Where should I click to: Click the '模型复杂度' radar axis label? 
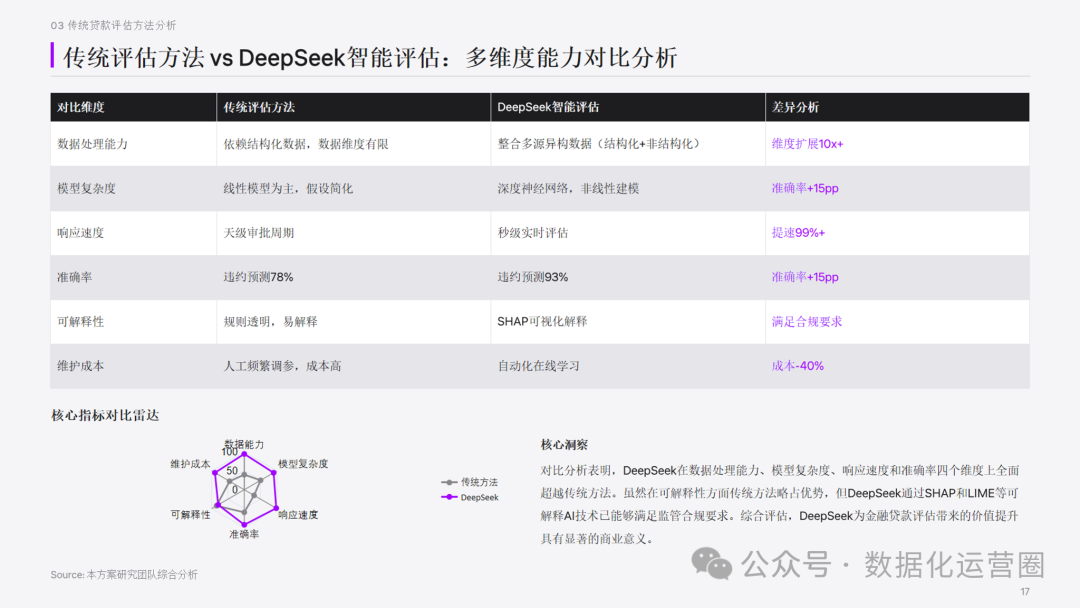(x=303, y=464)
